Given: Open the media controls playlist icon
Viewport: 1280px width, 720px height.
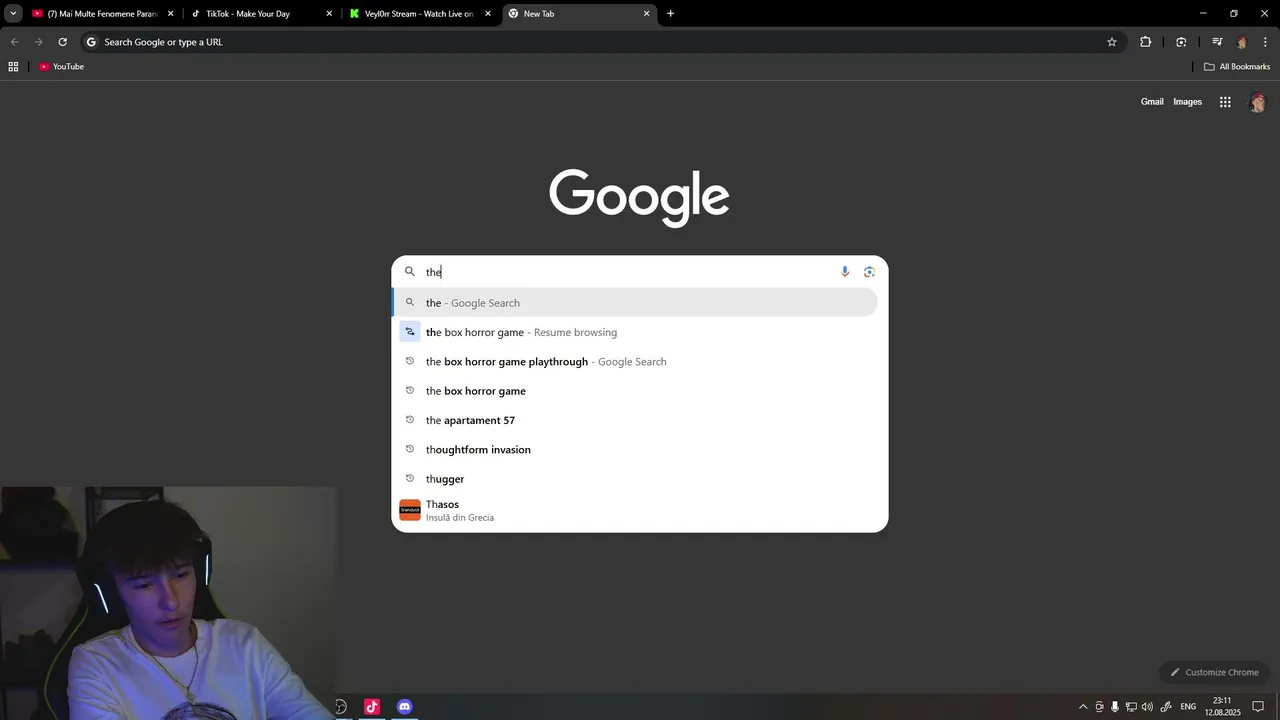Looking at the screenshot, I should (x=1217, y=42).
